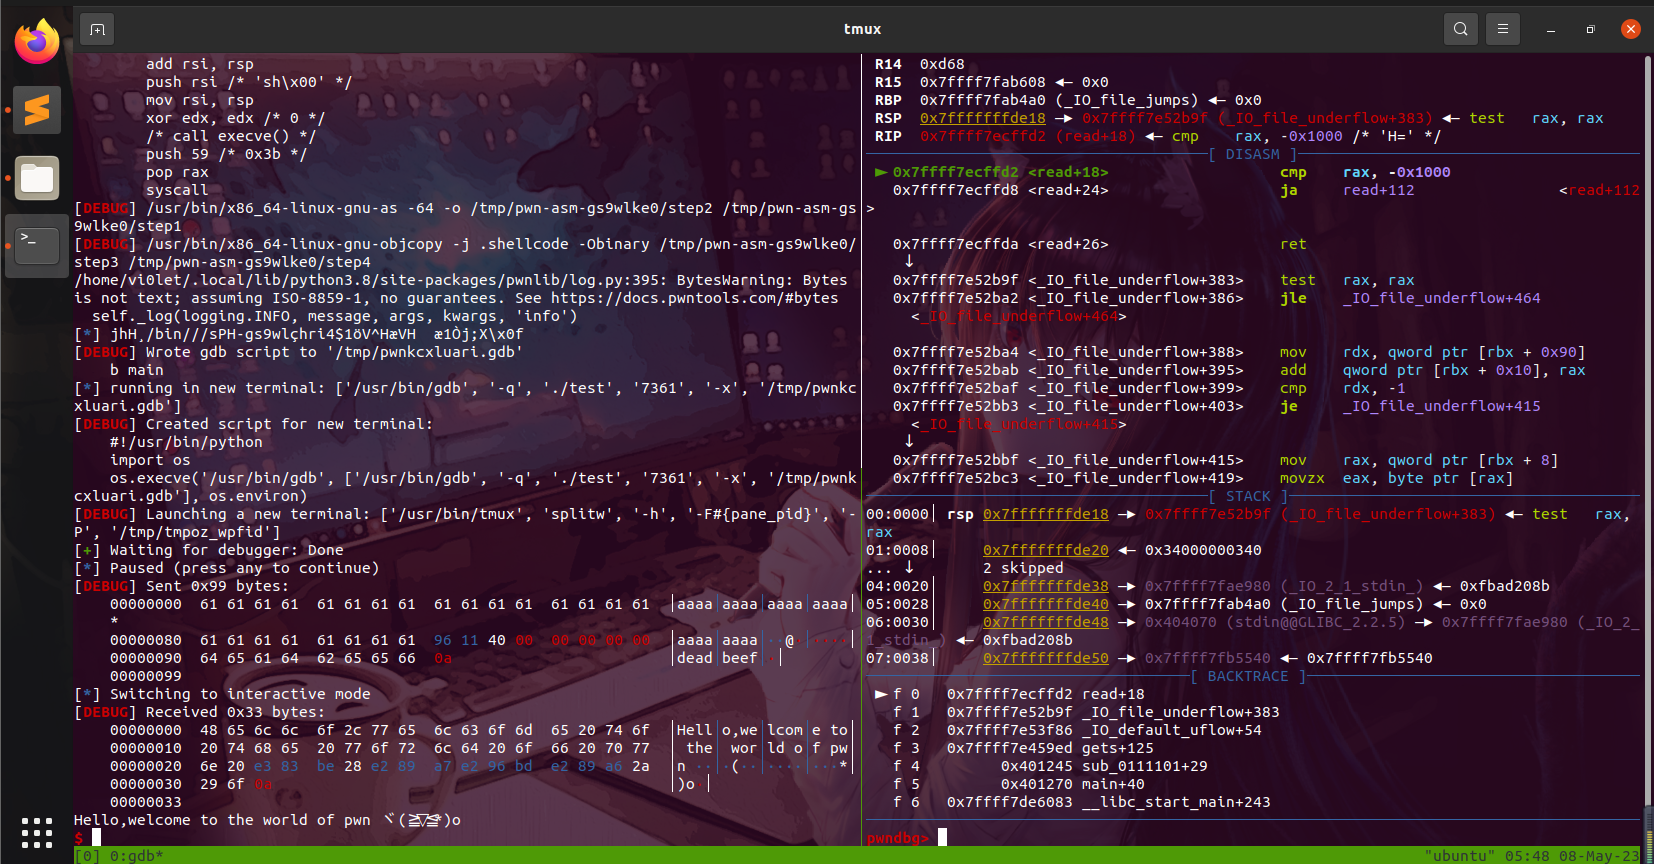Click _IO_file_underflow+383 disassembly line
The image size is (1654, 864).
(1153, 280)
